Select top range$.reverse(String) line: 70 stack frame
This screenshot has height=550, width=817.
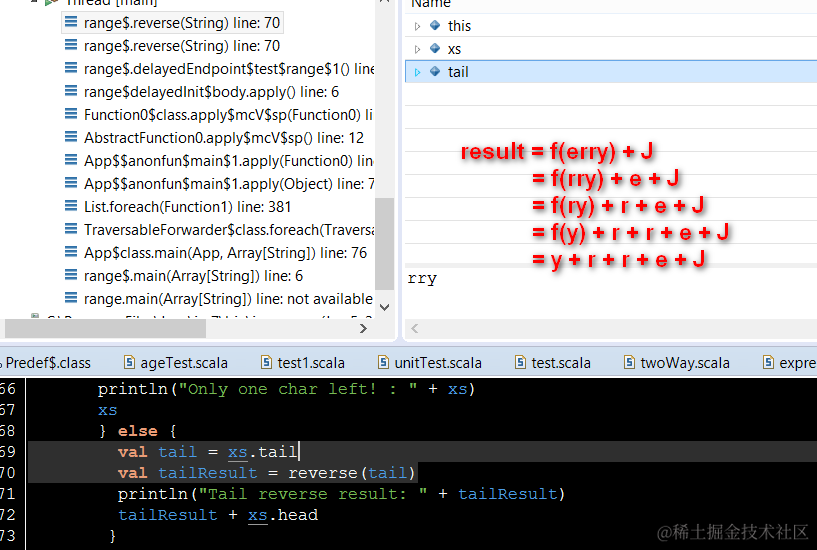[172, 23]
